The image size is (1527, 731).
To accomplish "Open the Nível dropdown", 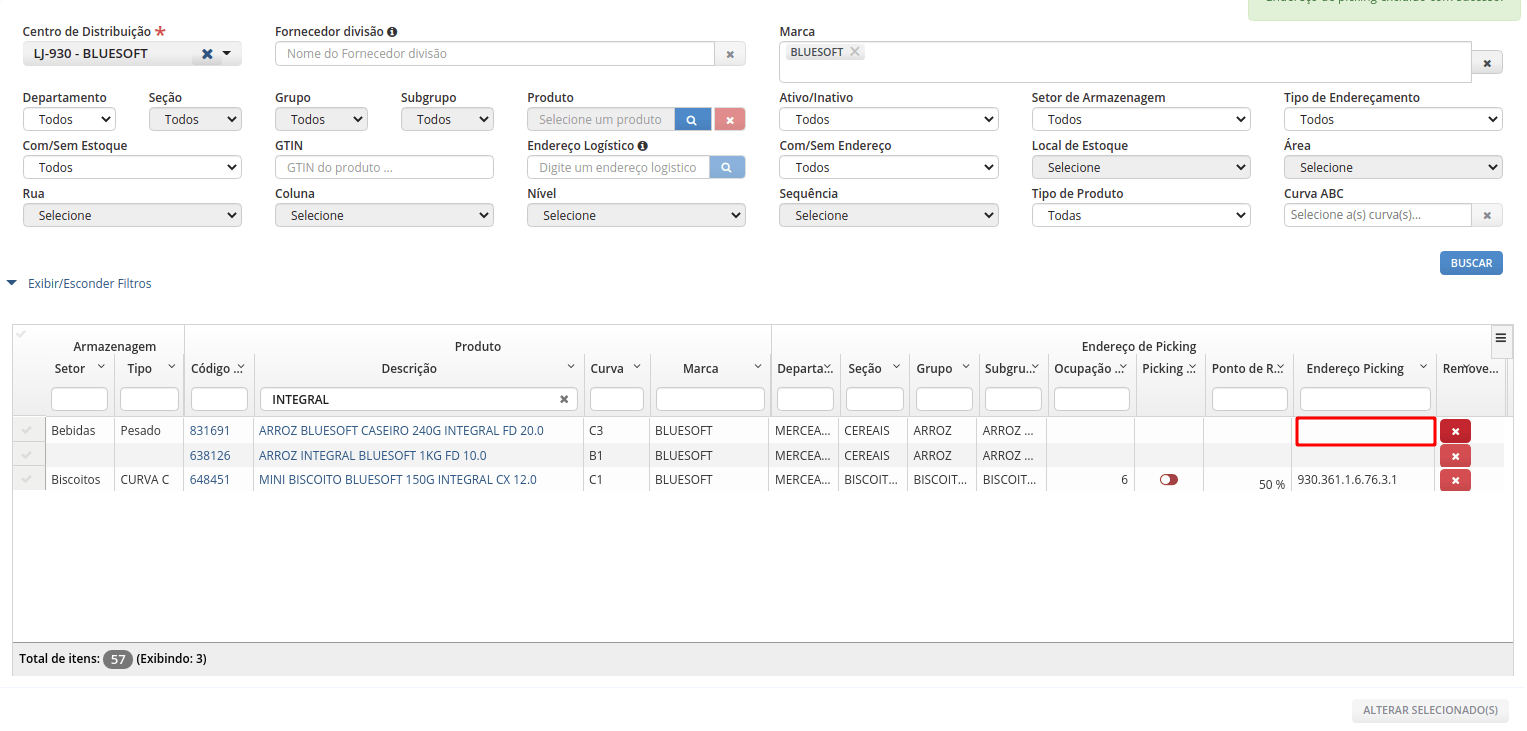I will tap(636, 216).
